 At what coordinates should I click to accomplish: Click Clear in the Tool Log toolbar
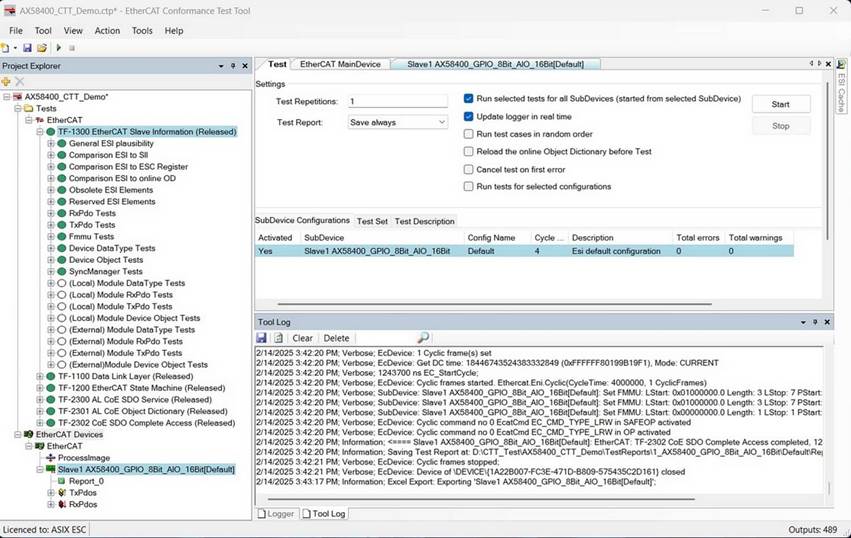[x=302, y=338]
